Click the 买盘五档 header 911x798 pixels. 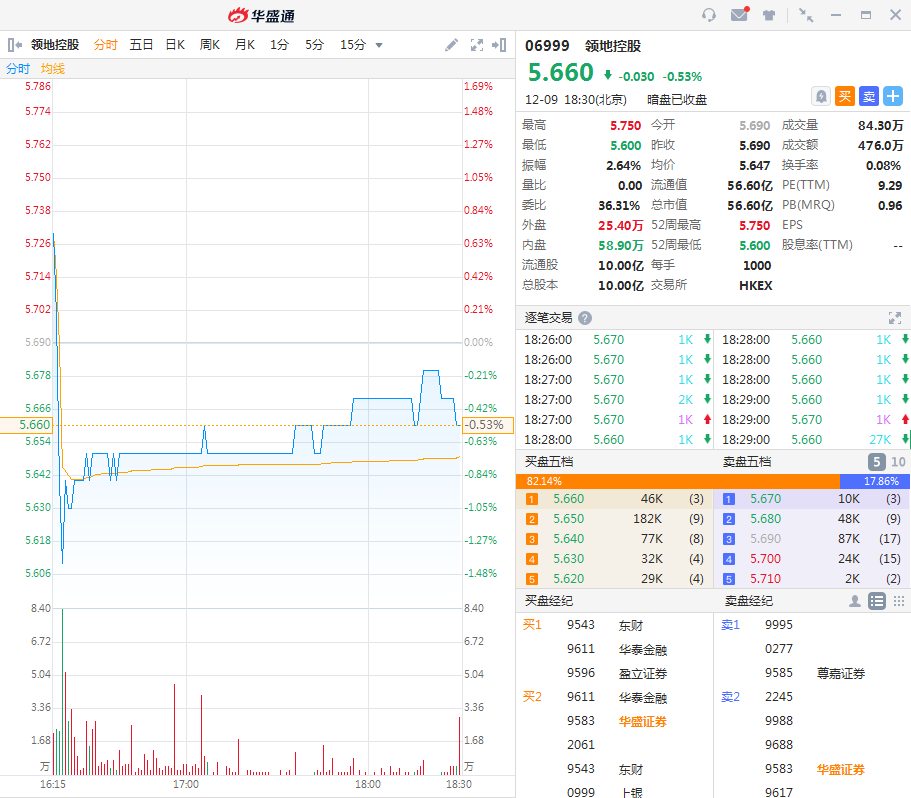(548, 462)
